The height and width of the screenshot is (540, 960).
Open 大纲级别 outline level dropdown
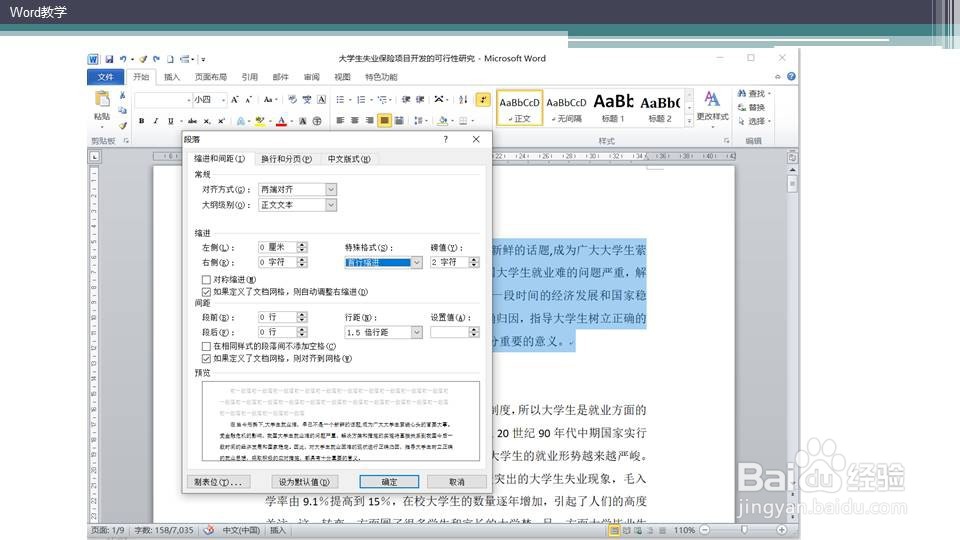(x=331, y=205)
